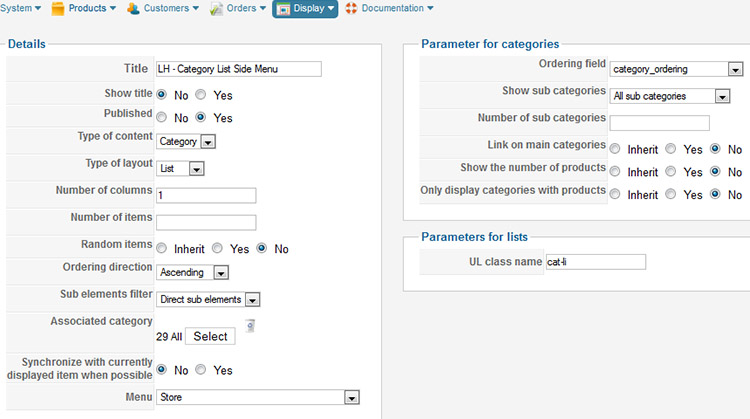Set Published to No
This screenshot has width=750, height=419.
click(162, 117)
